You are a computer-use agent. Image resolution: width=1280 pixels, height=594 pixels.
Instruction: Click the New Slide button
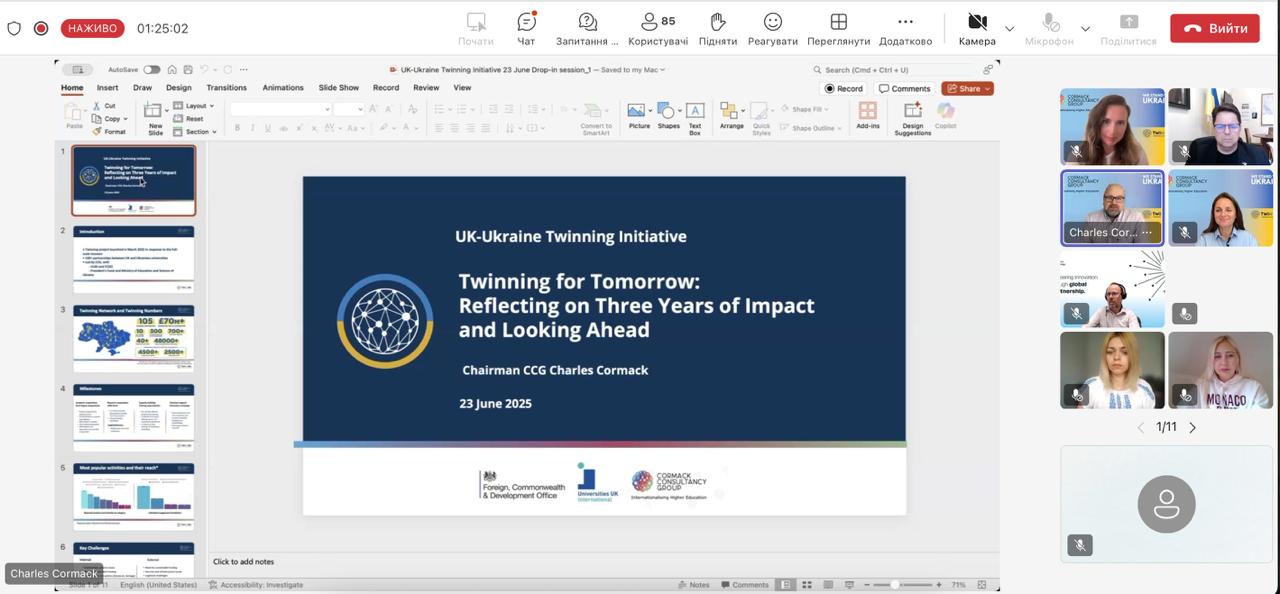[x=154, y=118]
